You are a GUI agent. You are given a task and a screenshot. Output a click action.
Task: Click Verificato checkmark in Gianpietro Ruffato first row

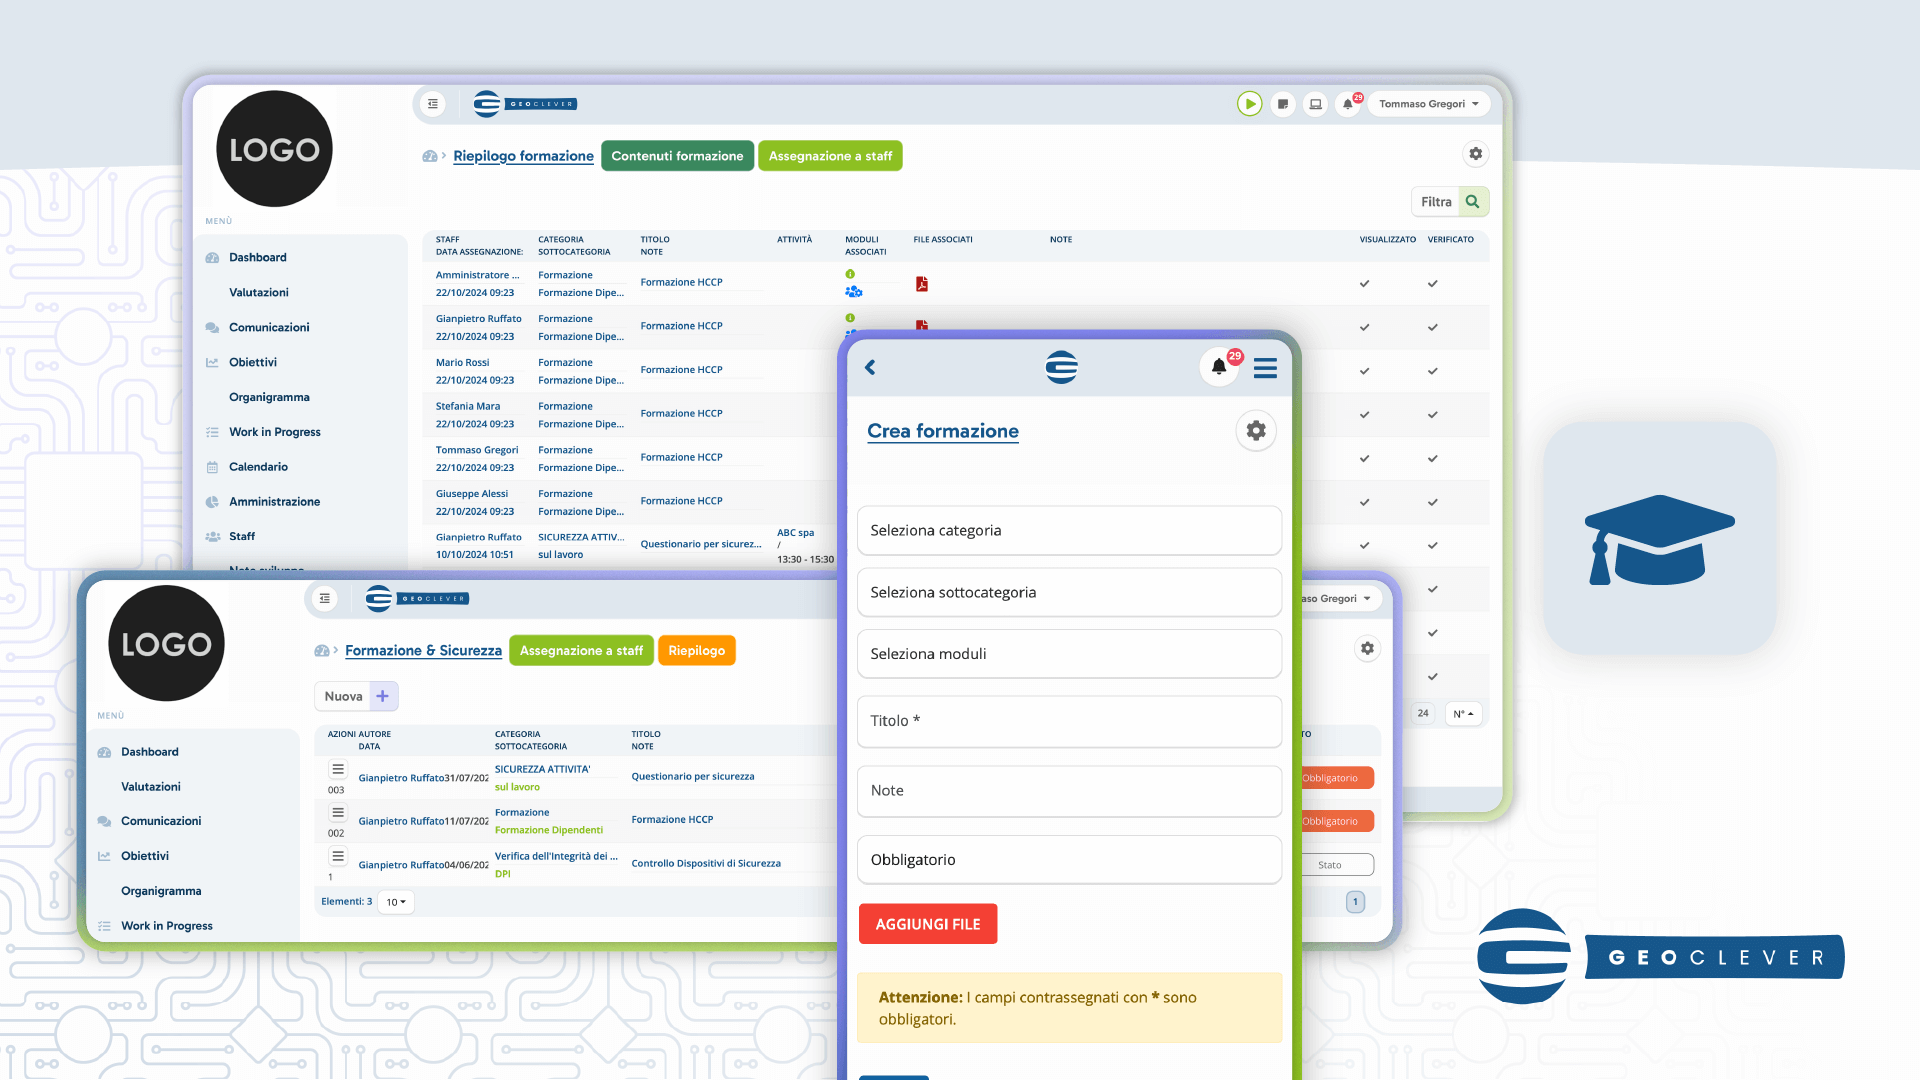pos(1432,327)
